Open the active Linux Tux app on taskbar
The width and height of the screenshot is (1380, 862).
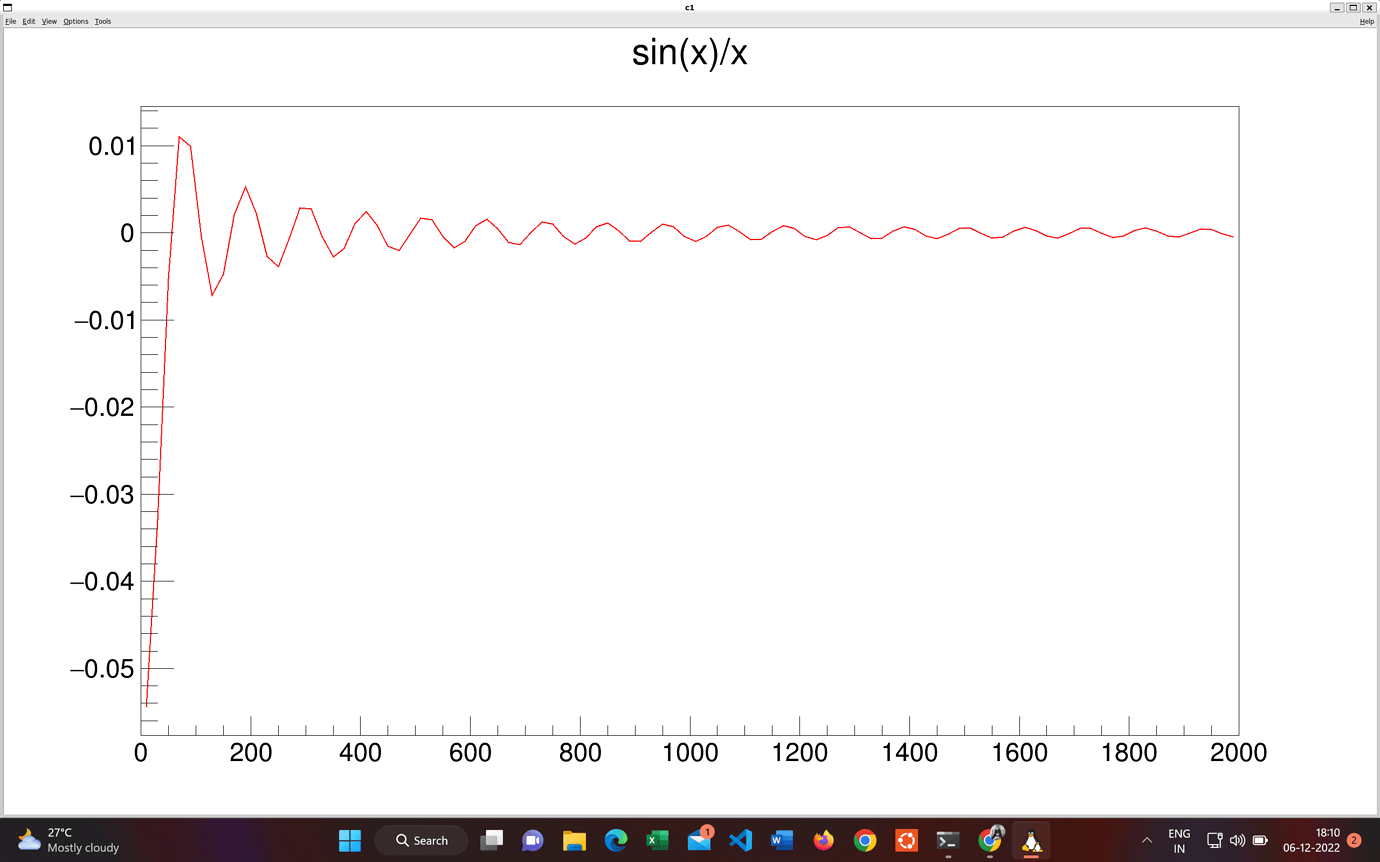(1031, 840)
